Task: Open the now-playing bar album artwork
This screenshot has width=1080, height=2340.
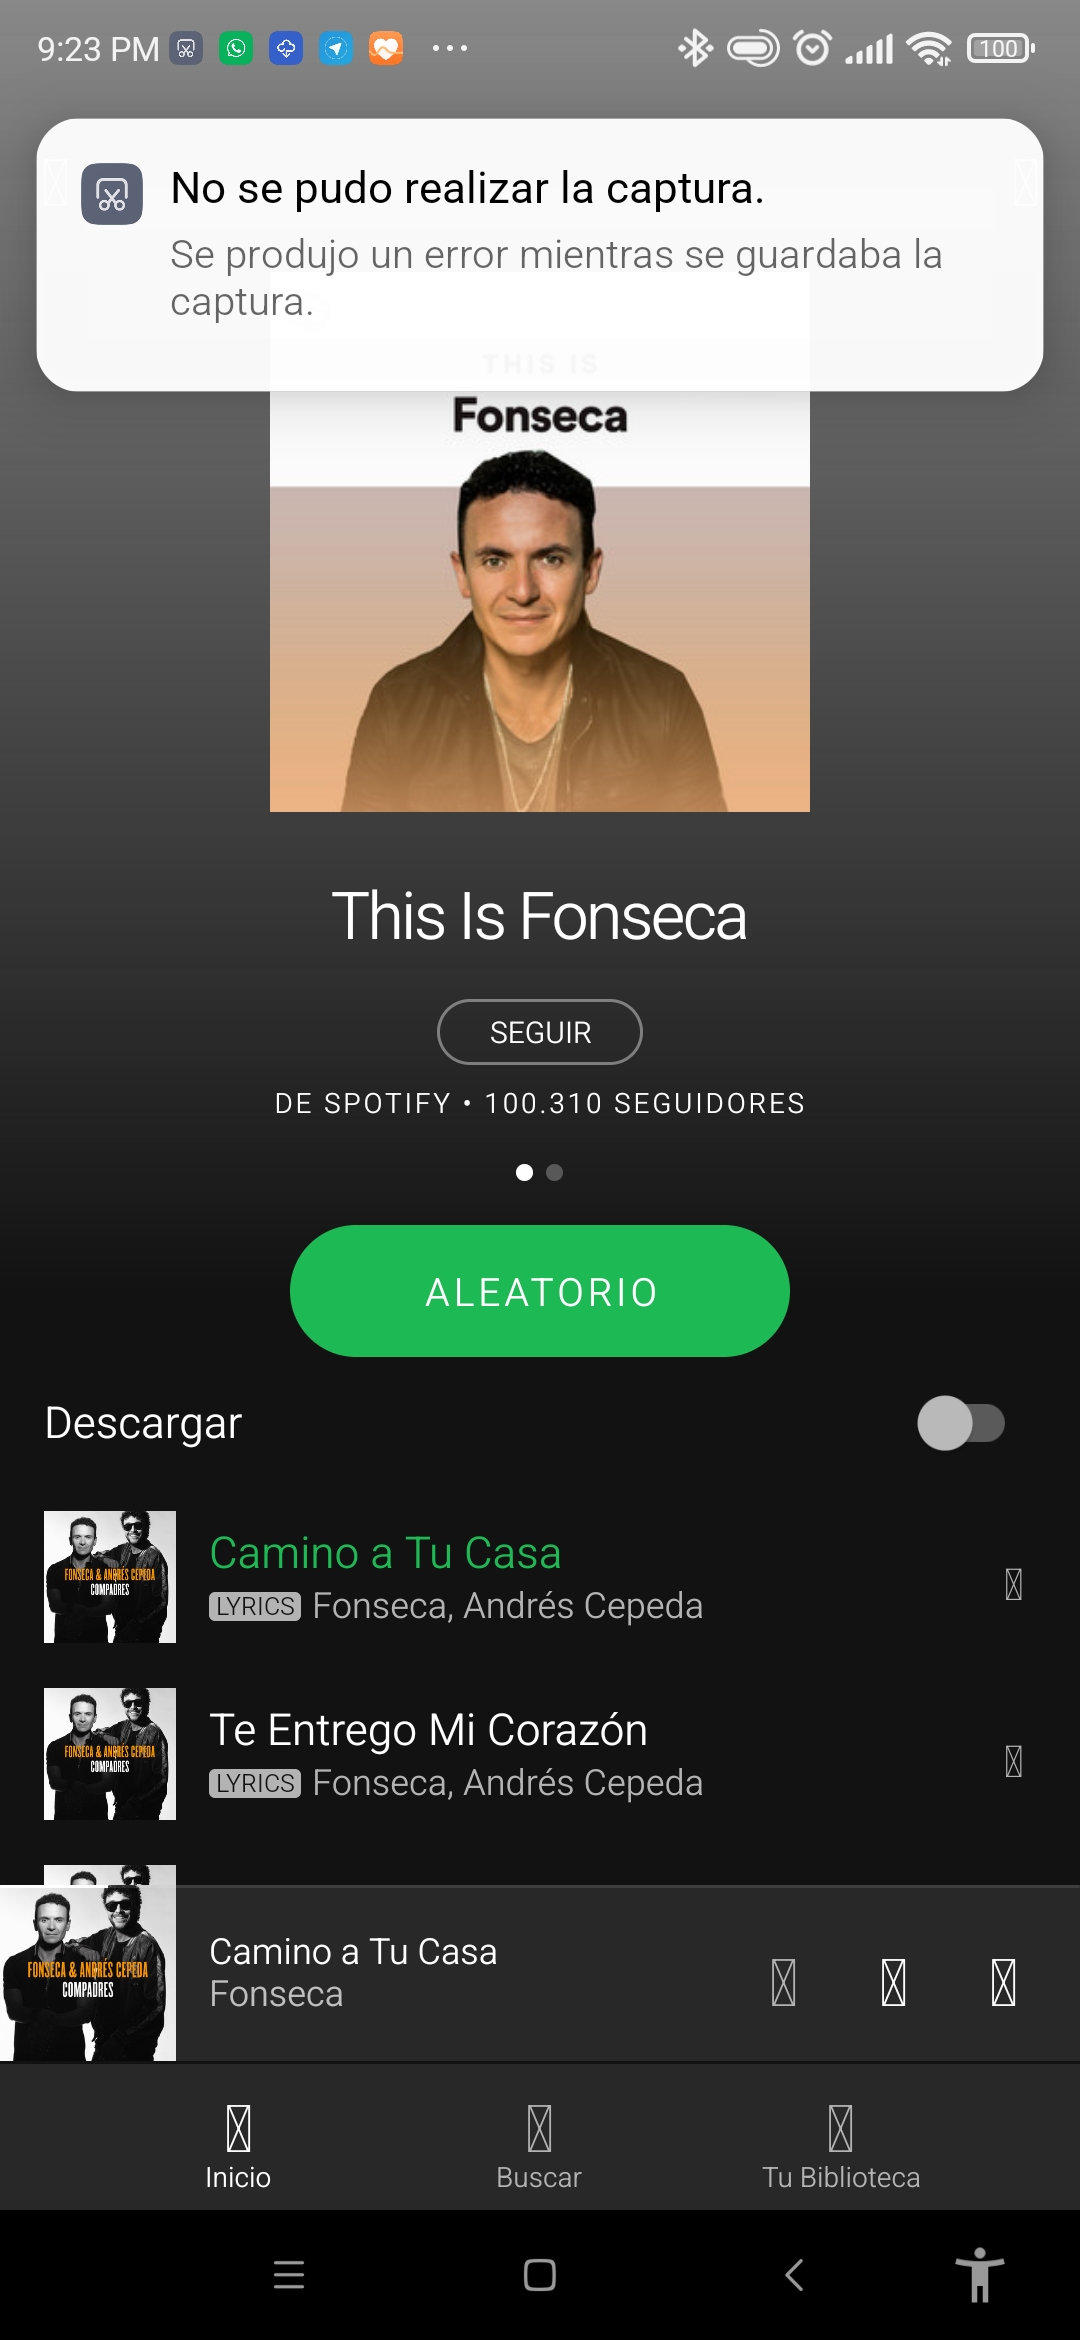Action: pos(88,1973)
